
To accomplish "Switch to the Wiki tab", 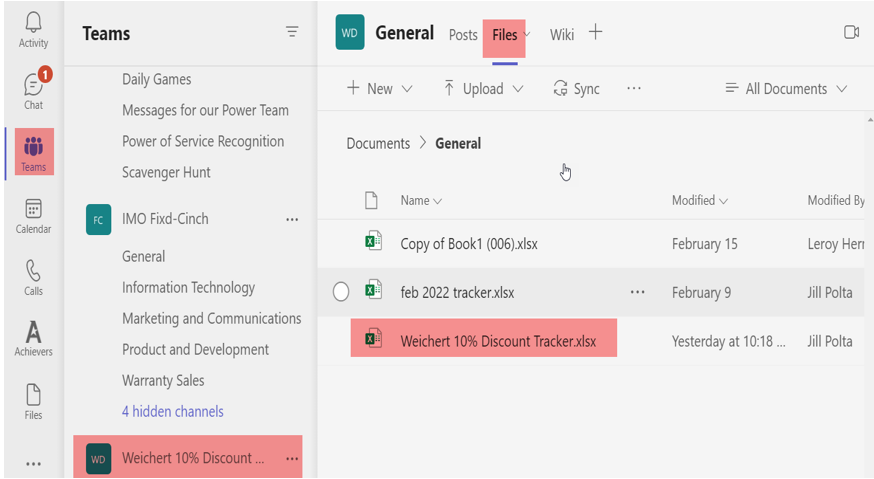I will (x=562, y=35).
